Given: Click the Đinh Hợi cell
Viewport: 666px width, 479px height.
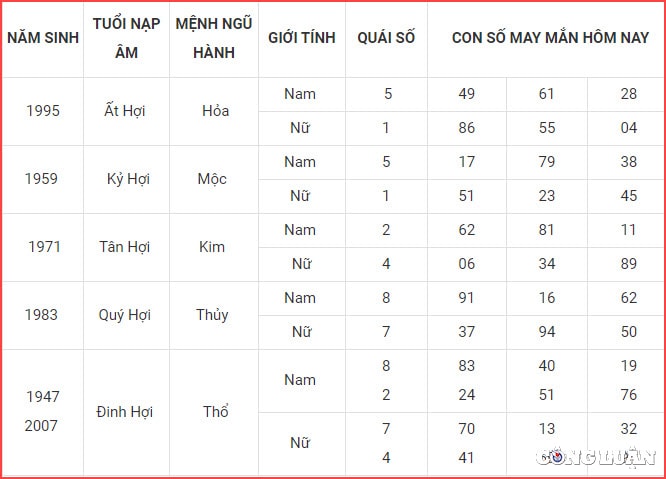Looking at the screenshot, I should tap(124, 411).
